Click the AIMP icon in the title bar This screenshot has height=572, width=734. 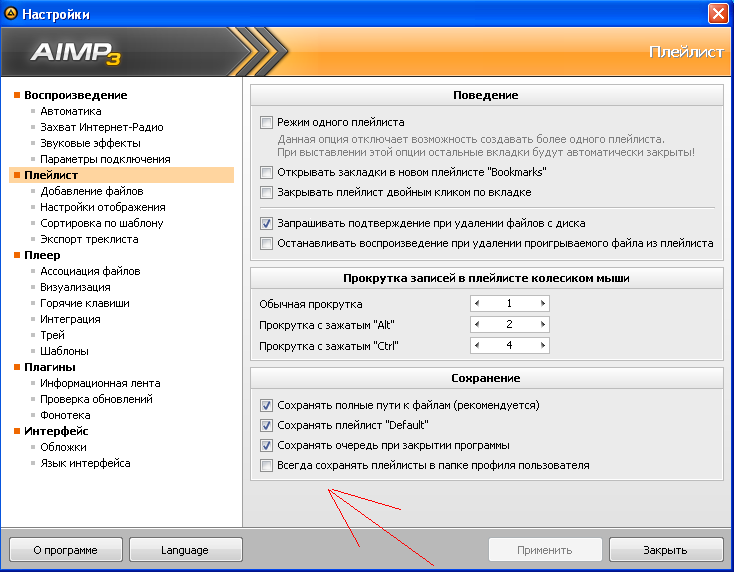[x=10, y=14]
